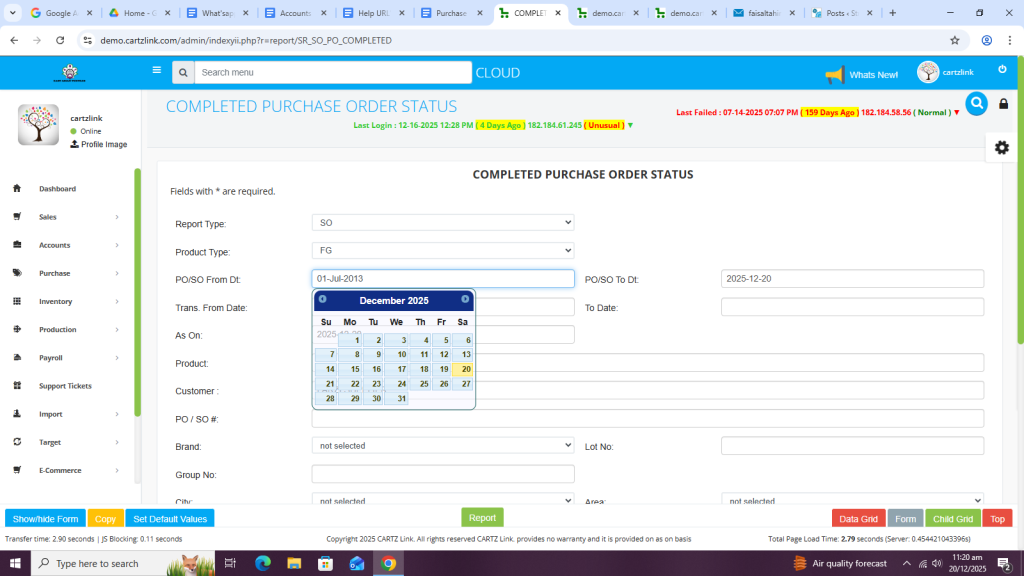Select December 25 in the calendar
The width and height of the screenshot is (1024, 576).
[420, 384]
